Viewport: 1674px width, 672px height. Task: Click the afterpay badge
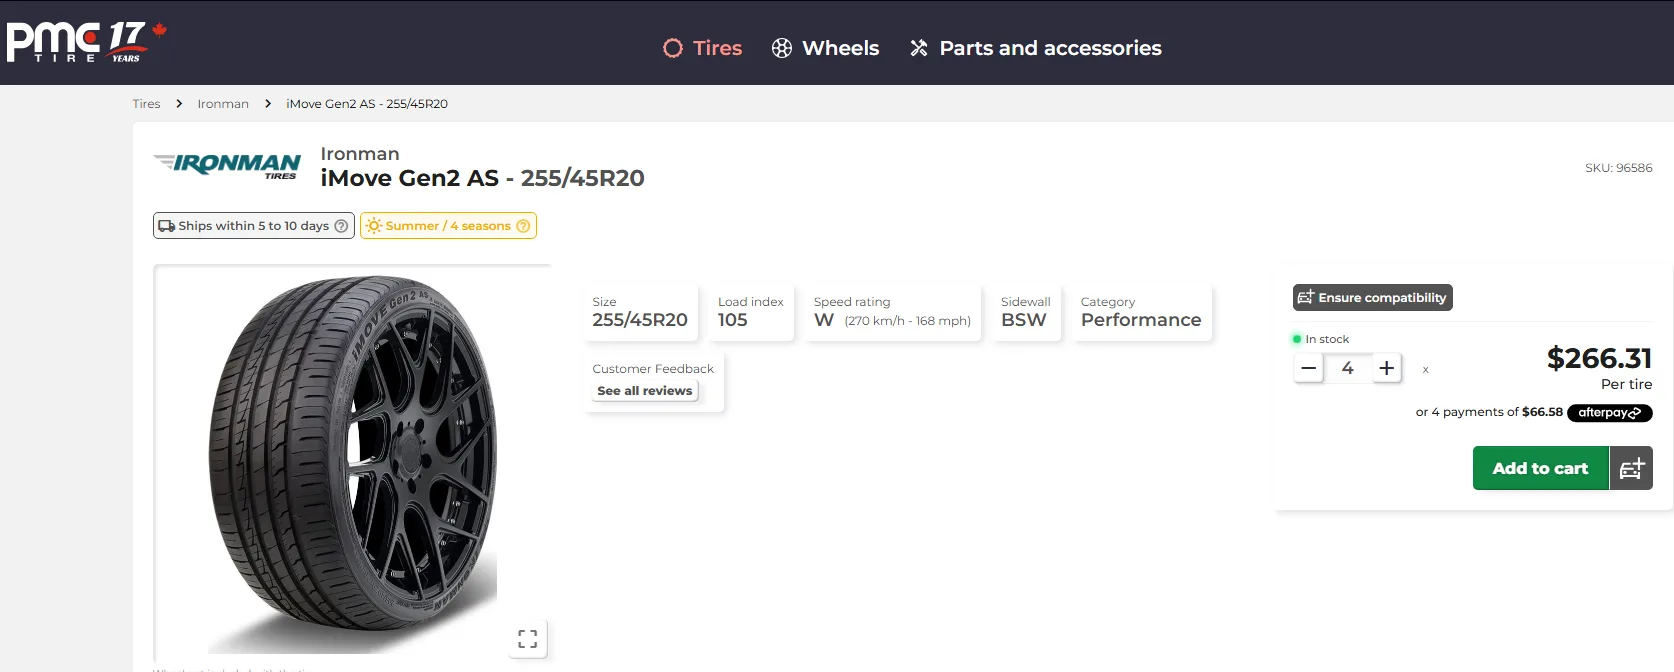click(1609, 413)
